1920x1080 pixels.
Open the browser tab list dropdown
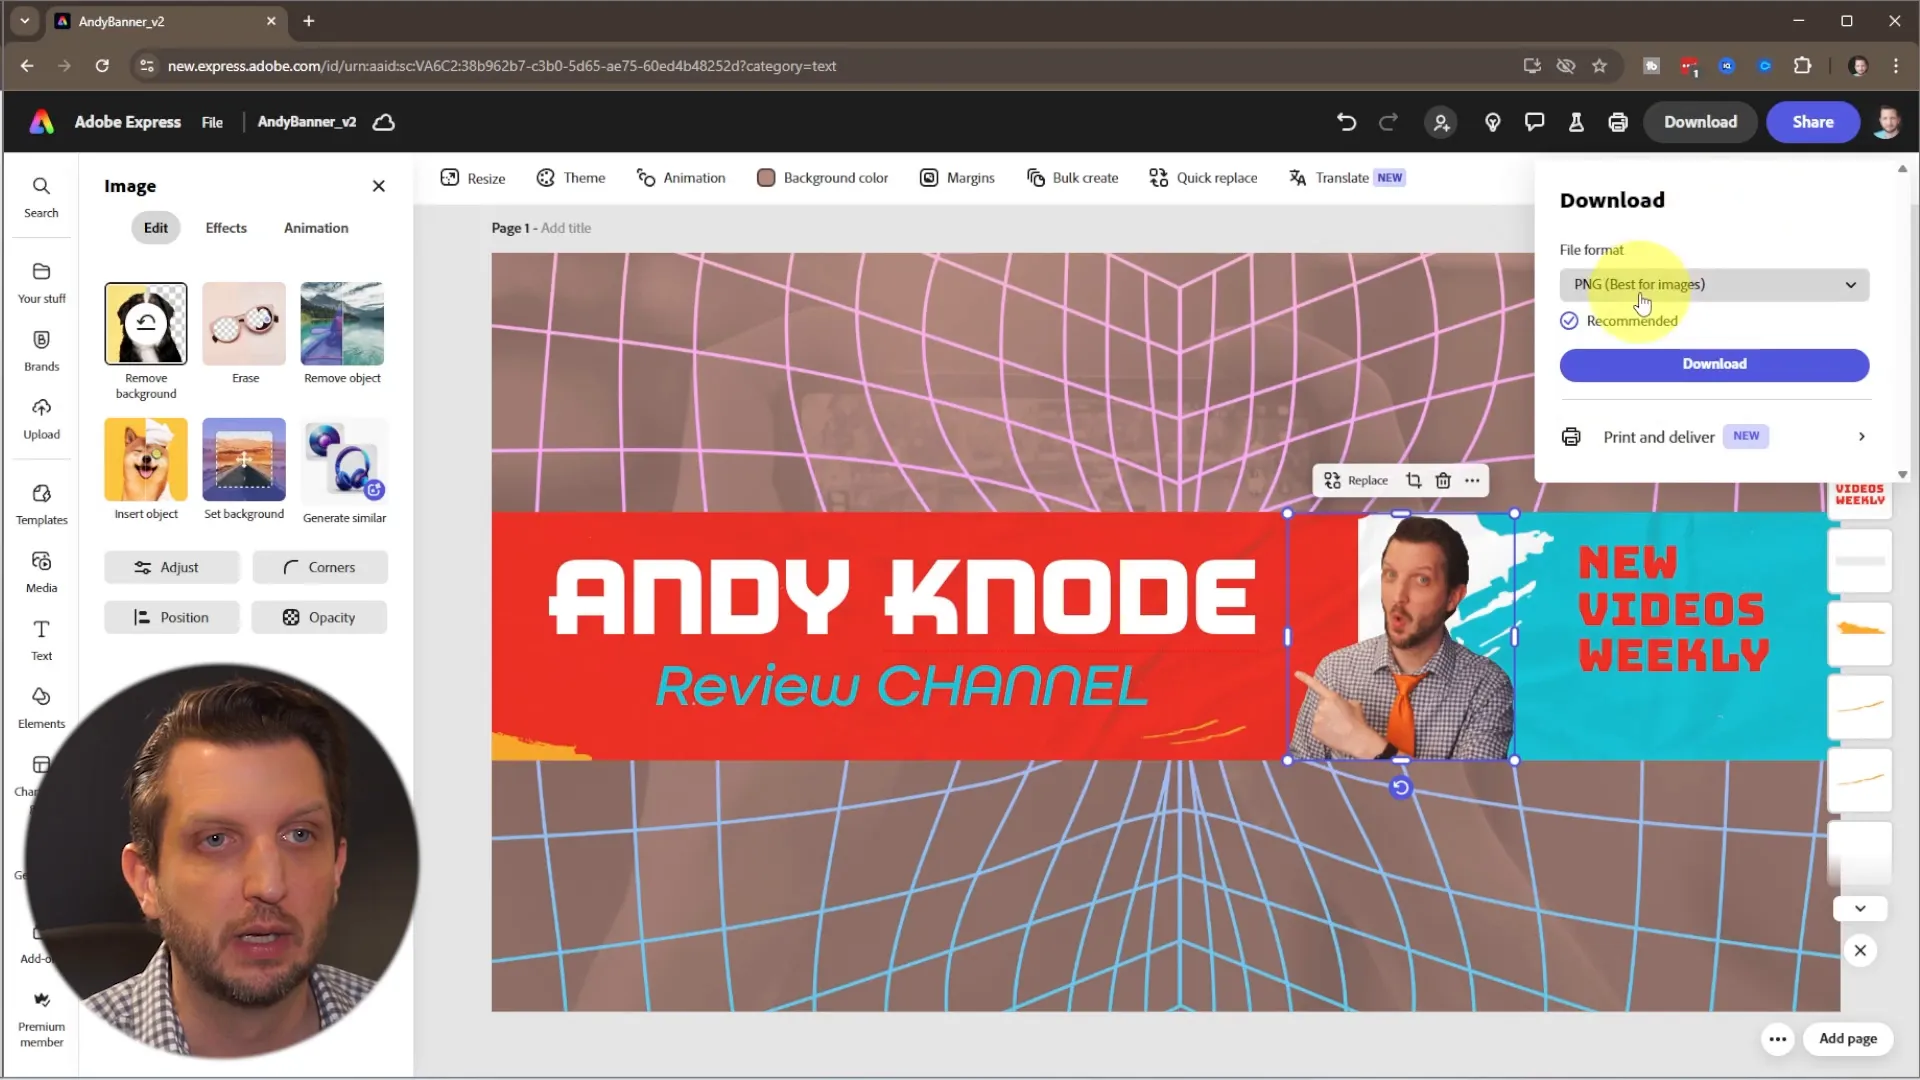[25, 21]
